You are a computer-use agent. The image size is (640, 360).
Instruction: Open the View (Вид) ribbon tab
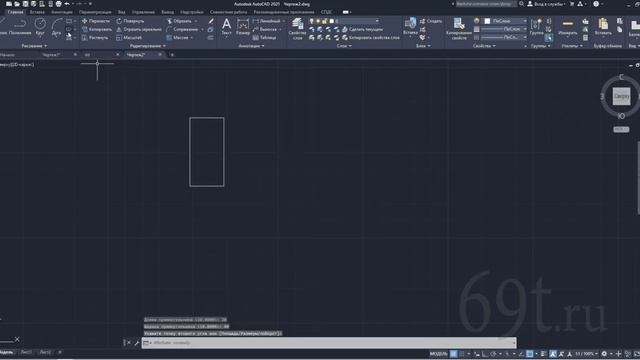click(122, 12)
